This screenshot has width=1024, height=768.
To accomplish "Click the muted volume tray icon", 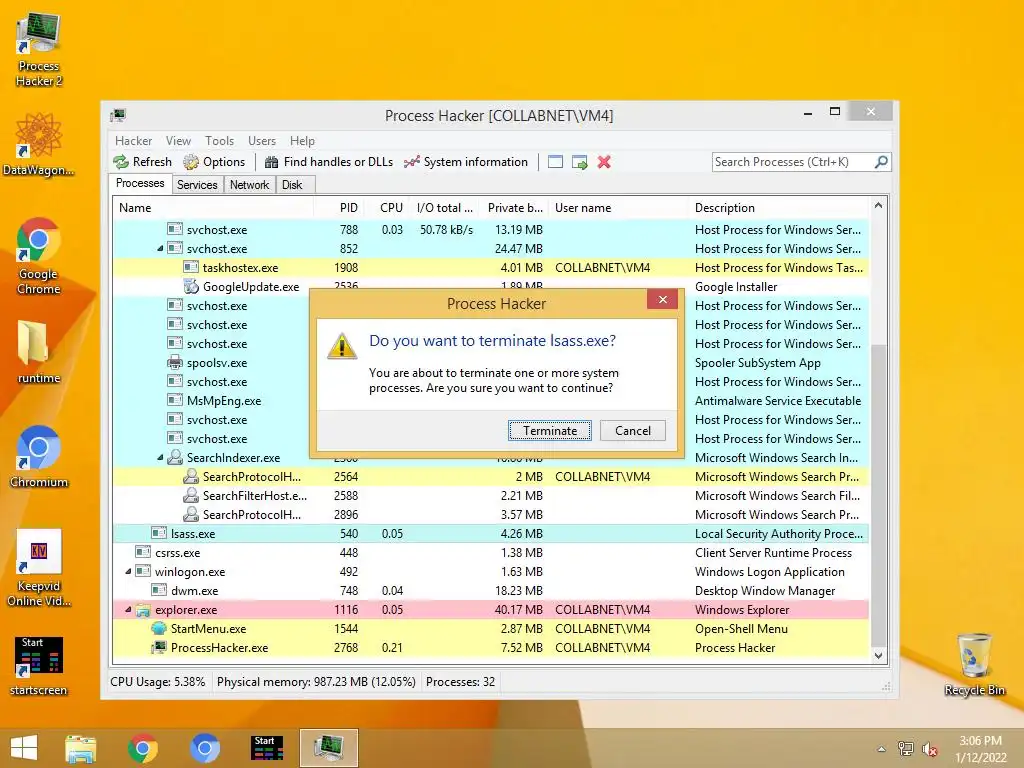I will (x=930, y=749).
